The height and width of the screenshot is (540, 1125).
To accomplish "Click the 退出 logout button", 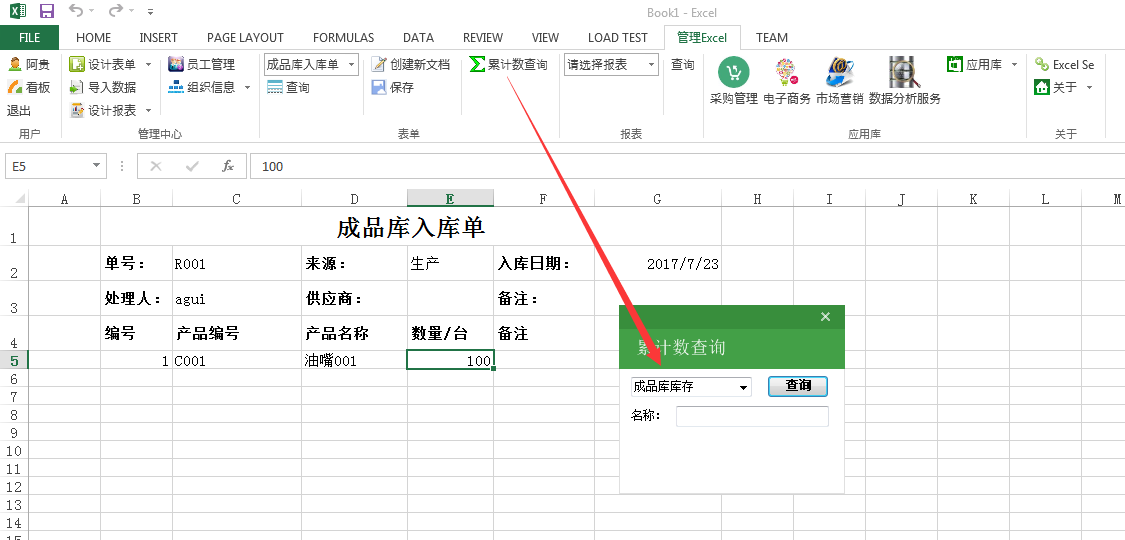I will [x=19, y=110].
